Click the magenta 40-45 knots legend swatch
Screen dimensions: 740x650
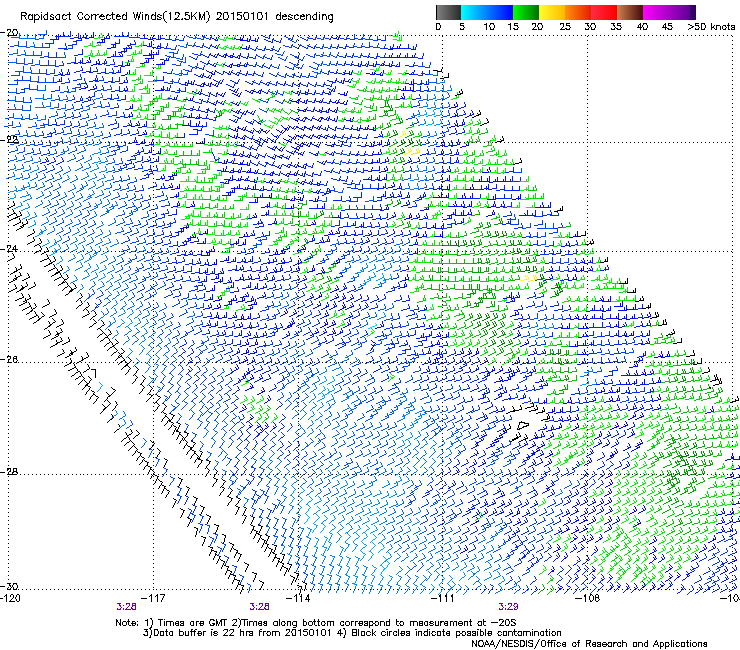tap(656, 12)
